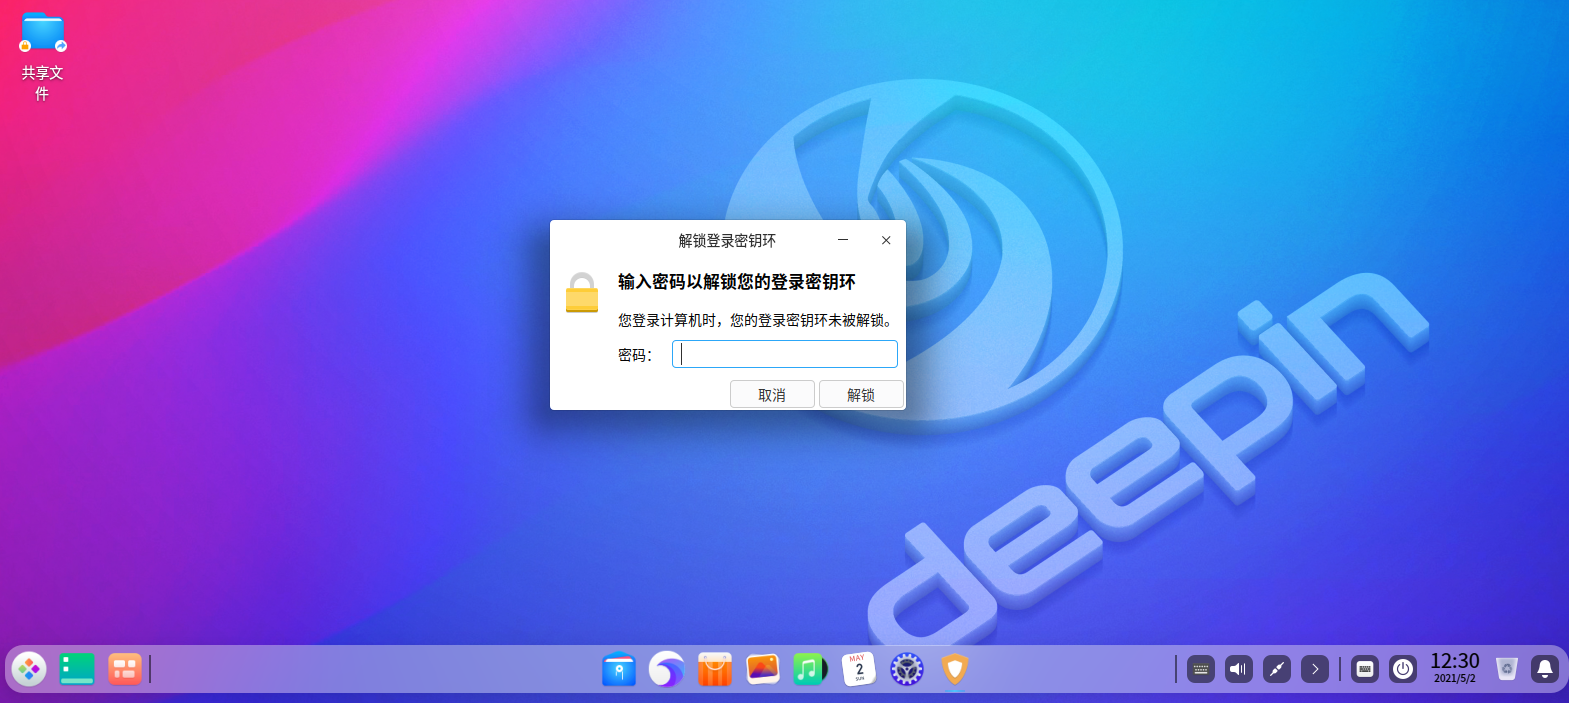Open the Calendar dock icon showing MAY 2
This screenshot has height=703, width=1569.
tap(859, 669)
